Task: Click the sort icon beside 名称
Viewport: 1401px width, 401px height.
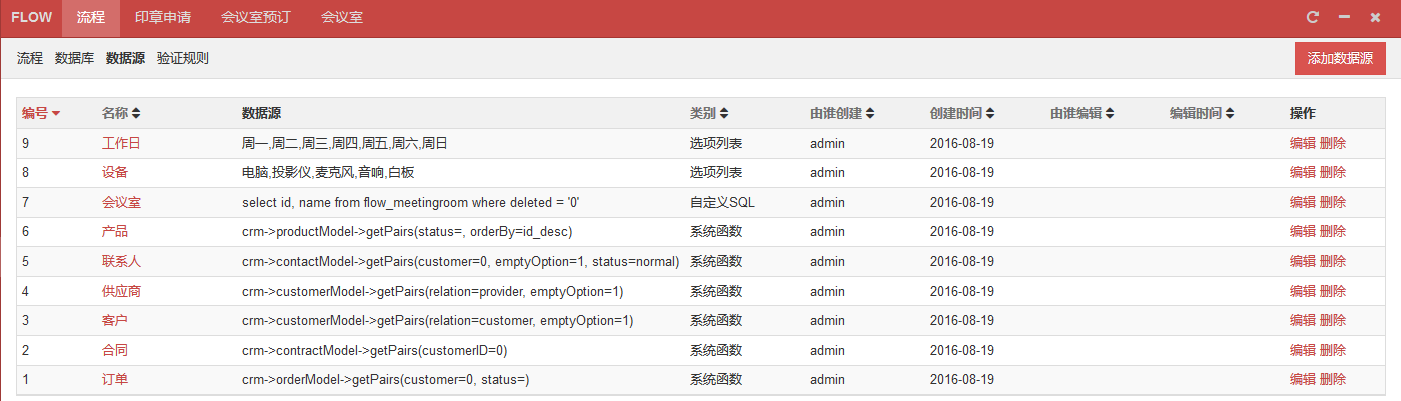Action: pyautogui.click(x=136, y=113)
